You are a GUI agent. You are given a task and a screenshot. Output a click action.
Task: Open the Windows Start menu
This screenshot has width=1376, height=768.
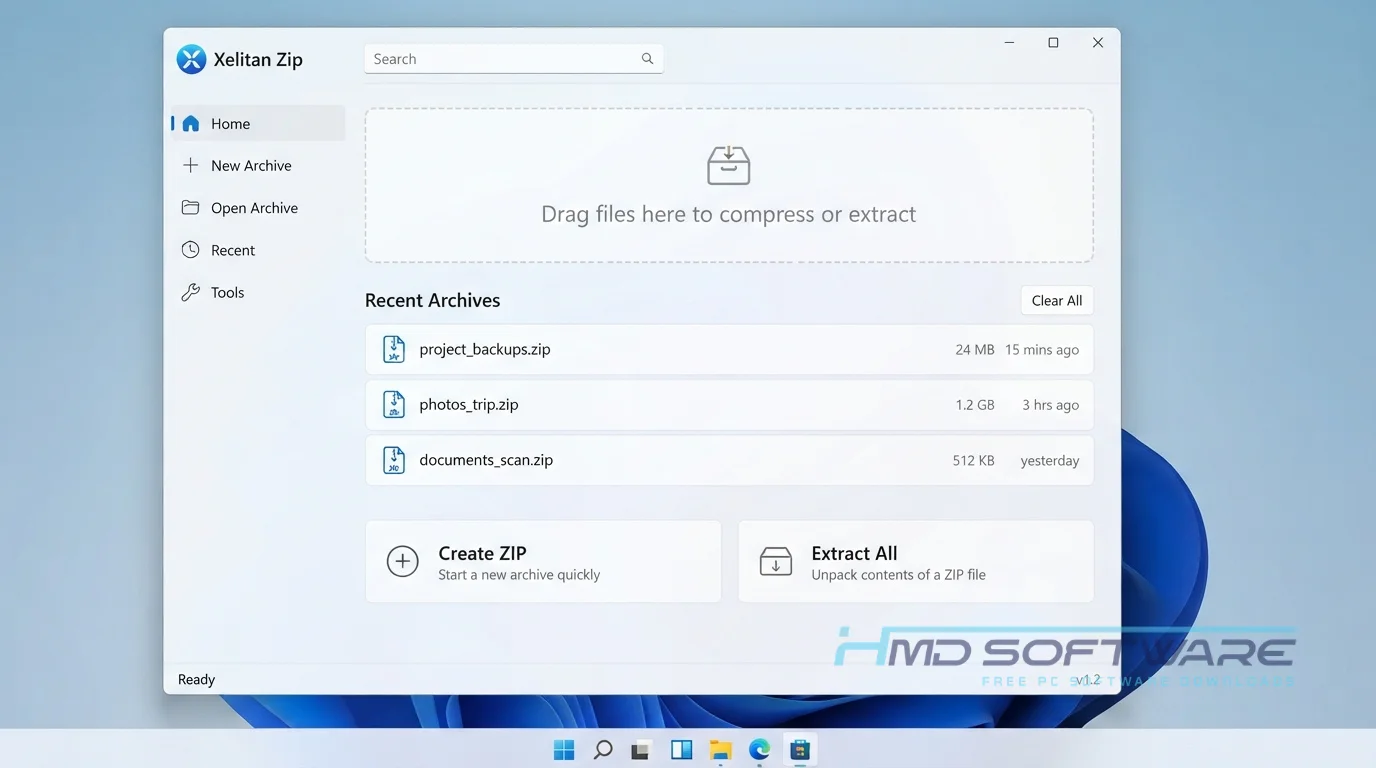click(x=564, y=750)
